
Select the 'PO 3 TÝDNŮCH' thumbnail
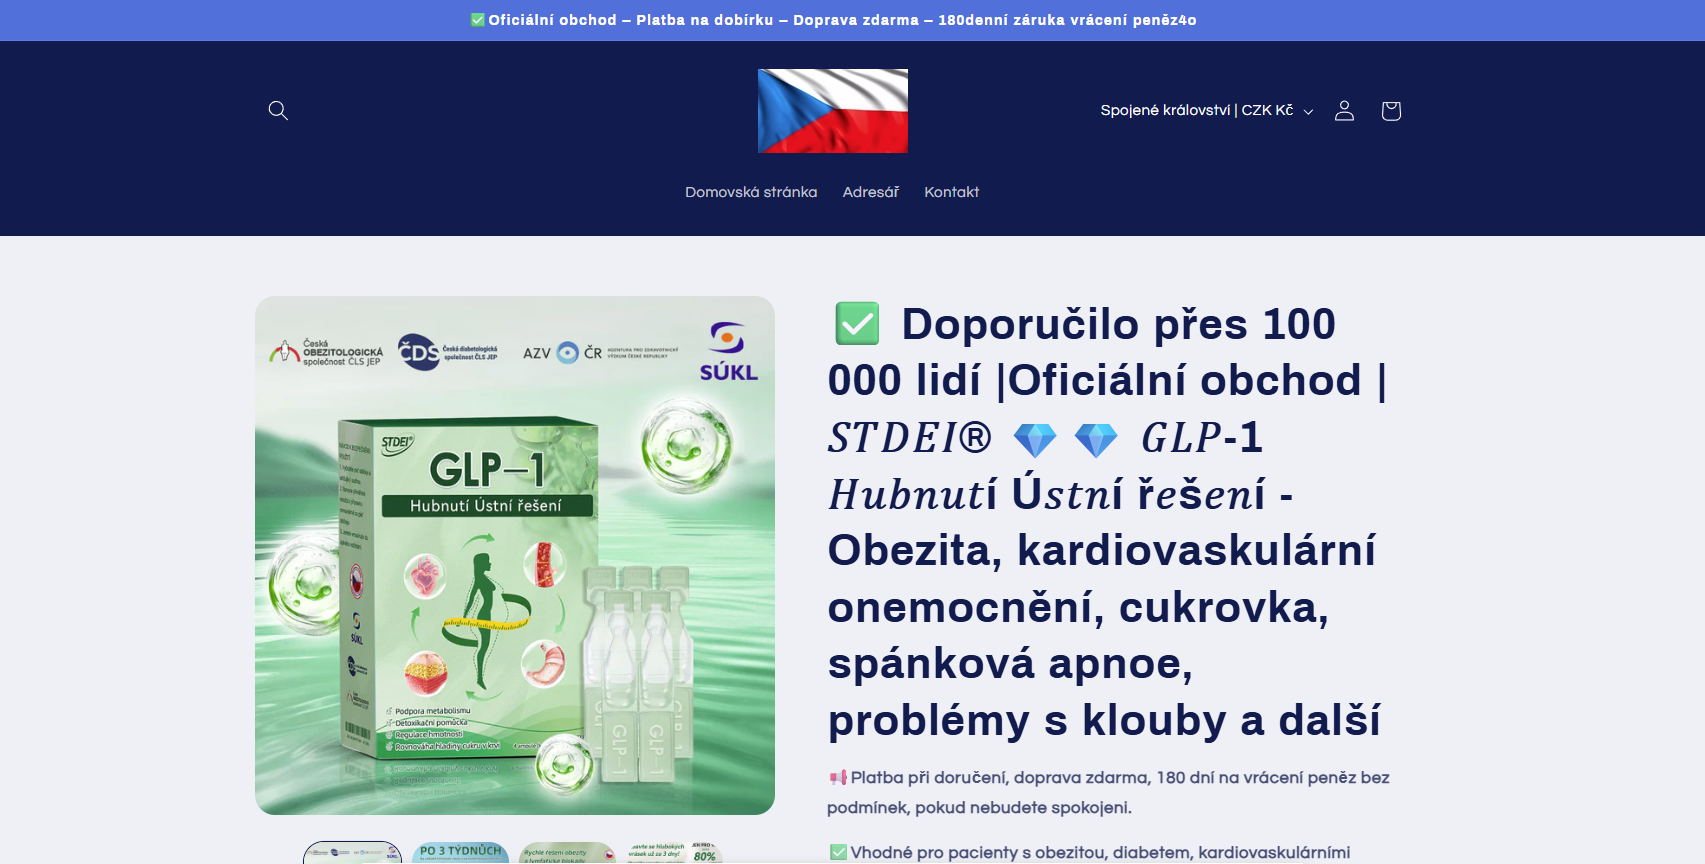pos(460,853)
